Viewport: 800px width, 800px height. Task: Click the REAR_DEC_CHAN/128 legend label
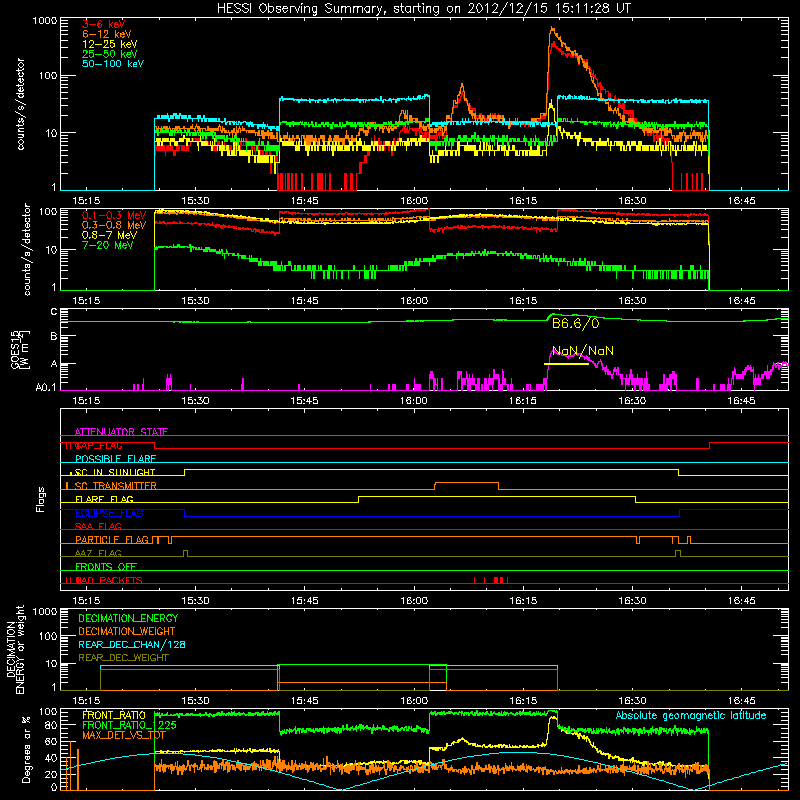point(132,645)
